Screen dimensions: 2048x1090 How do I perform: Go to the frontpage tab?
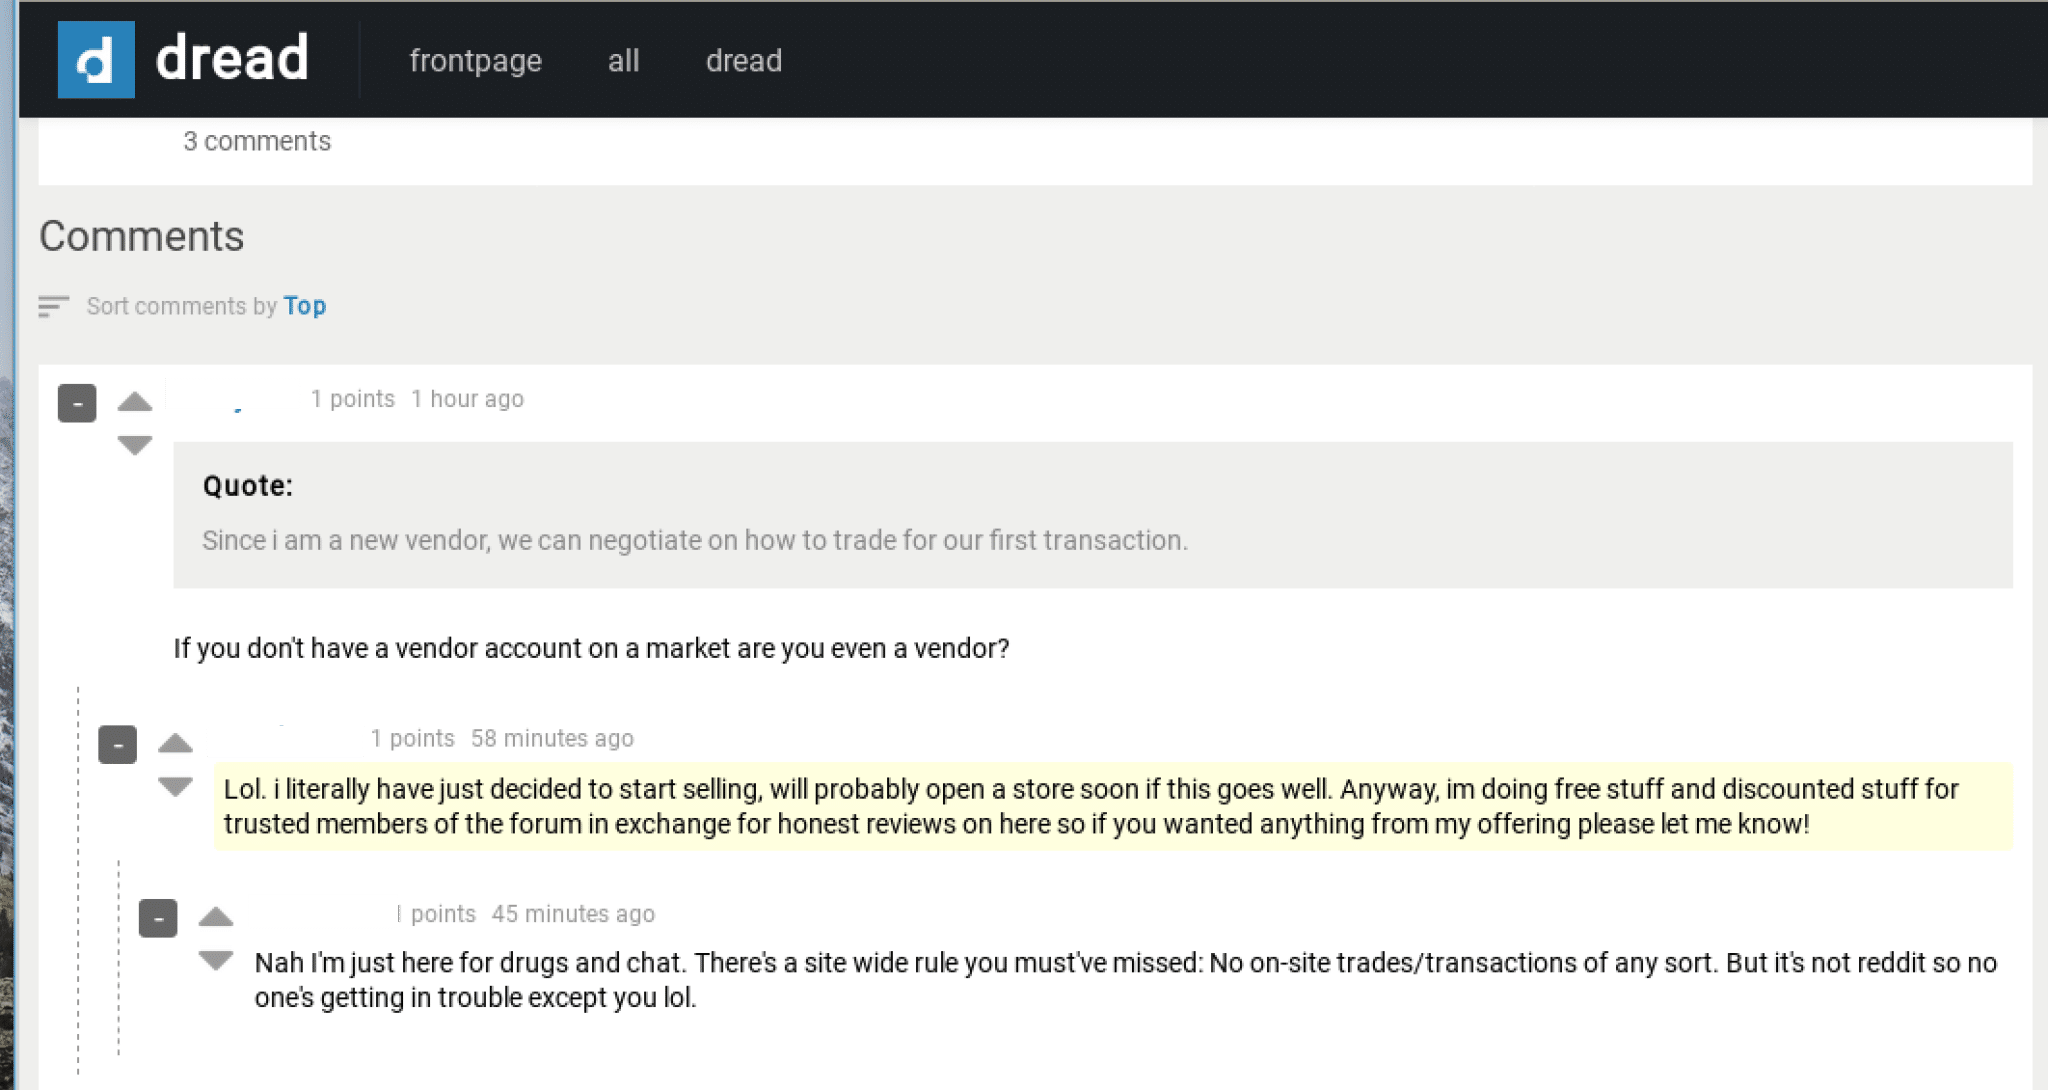(x=475, y=61)
